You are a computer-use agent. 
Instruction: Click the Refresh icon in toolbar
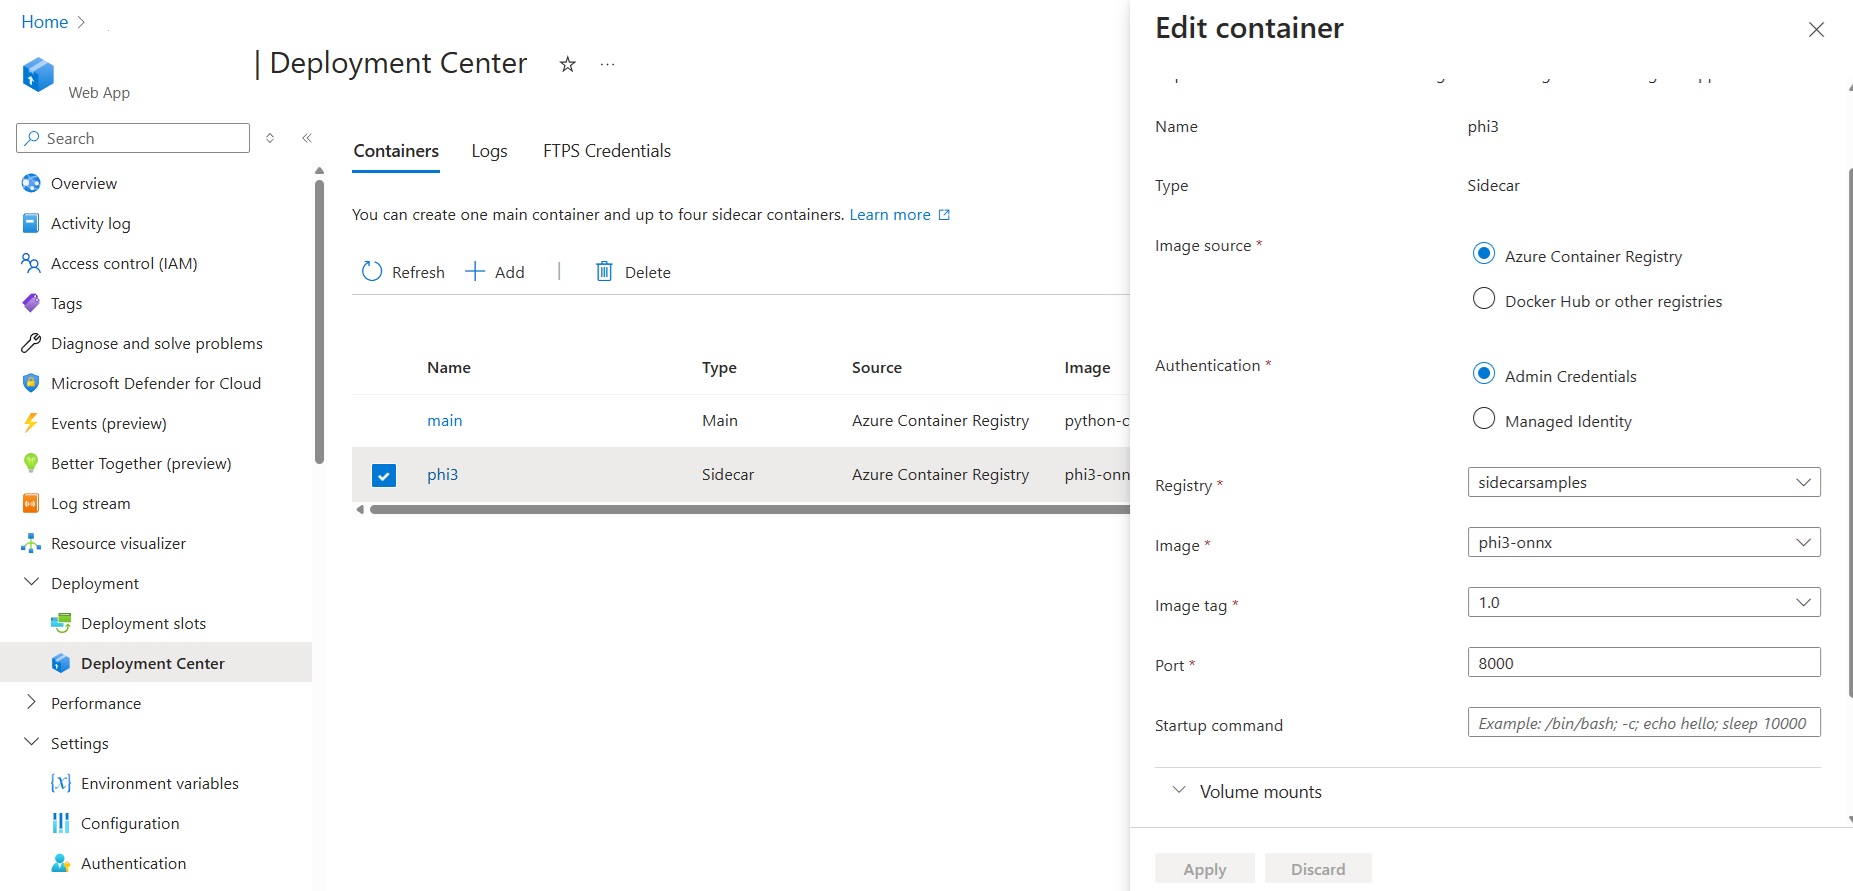(372, 272)
